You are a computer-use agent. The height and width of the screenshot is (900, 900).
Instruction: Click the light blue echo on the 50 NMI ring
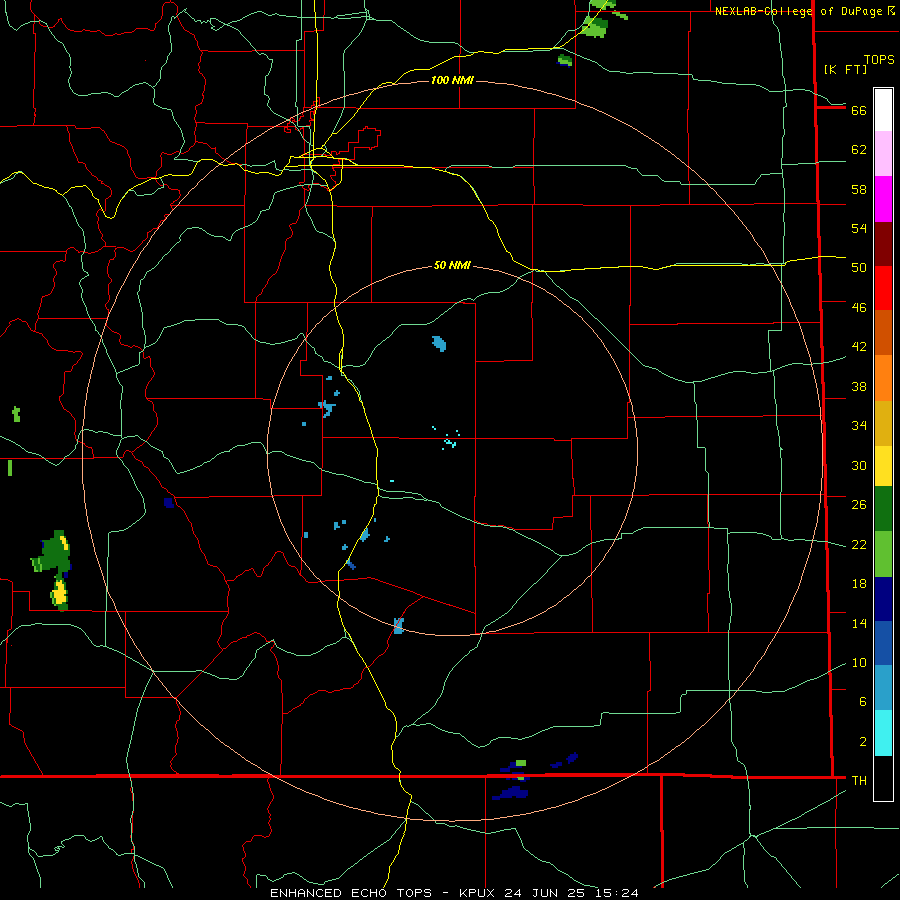(x=398, y=626)
